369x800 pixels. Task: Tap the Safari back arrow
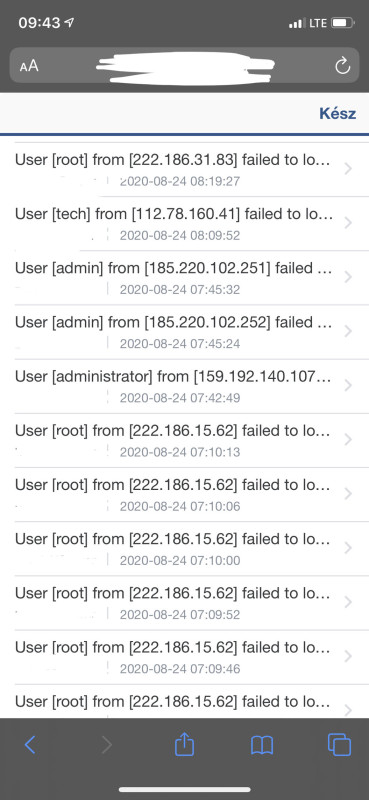click(30, 745)
